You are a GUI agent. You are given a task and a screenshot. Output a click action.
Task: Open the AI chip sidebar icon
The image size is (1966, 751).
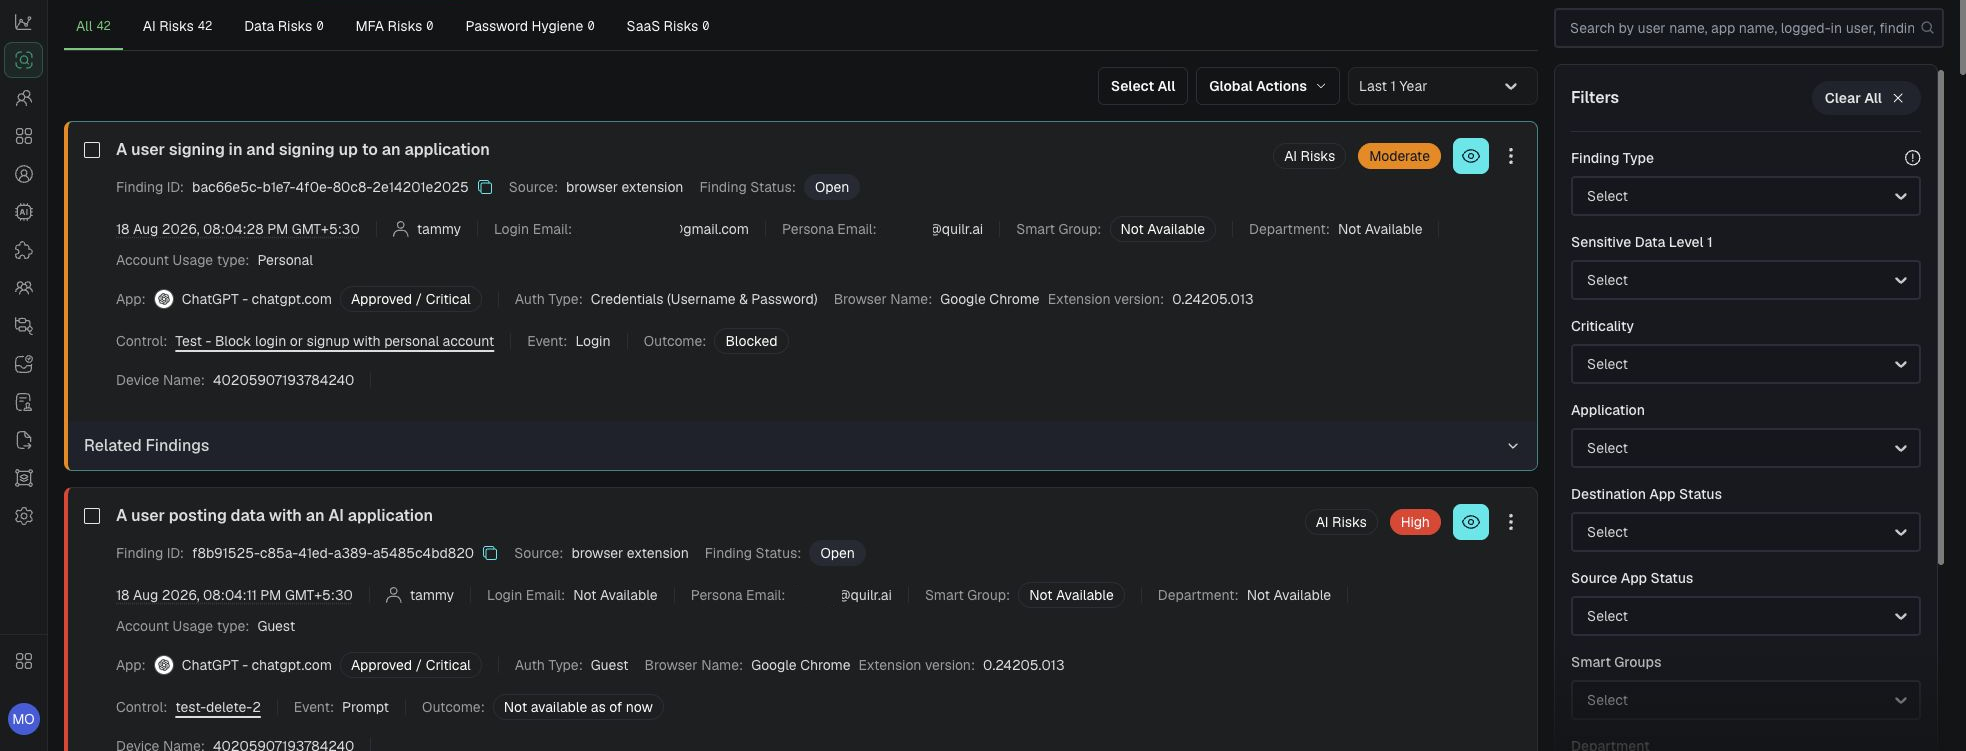[x=24, y=212]
